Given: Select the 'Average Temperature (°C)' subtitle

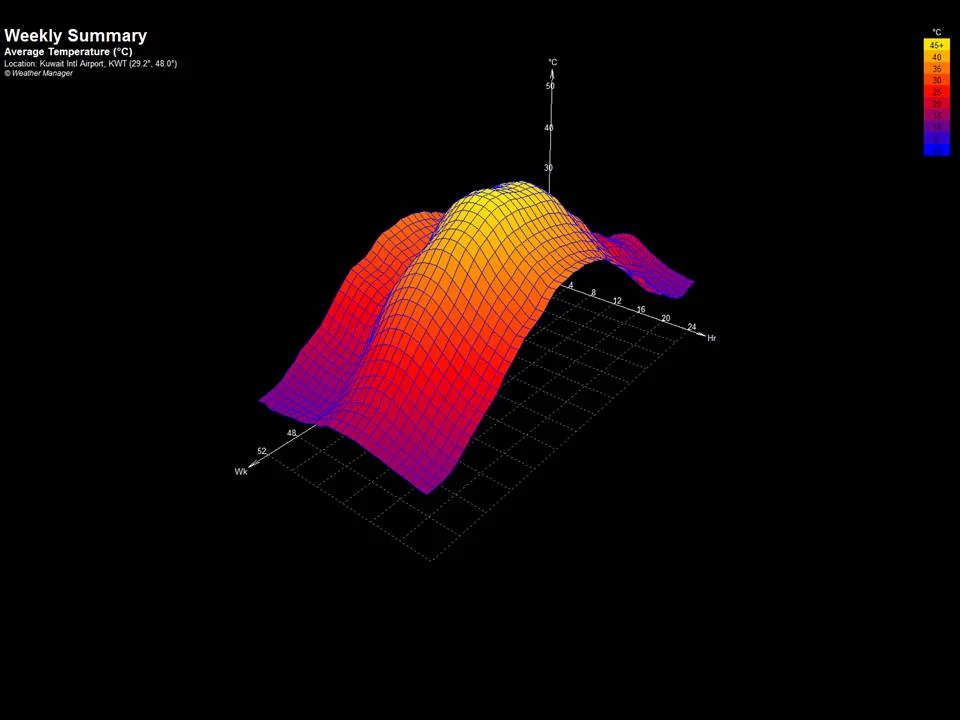Looking at the screenshot, I should click(x=68, y=52).
